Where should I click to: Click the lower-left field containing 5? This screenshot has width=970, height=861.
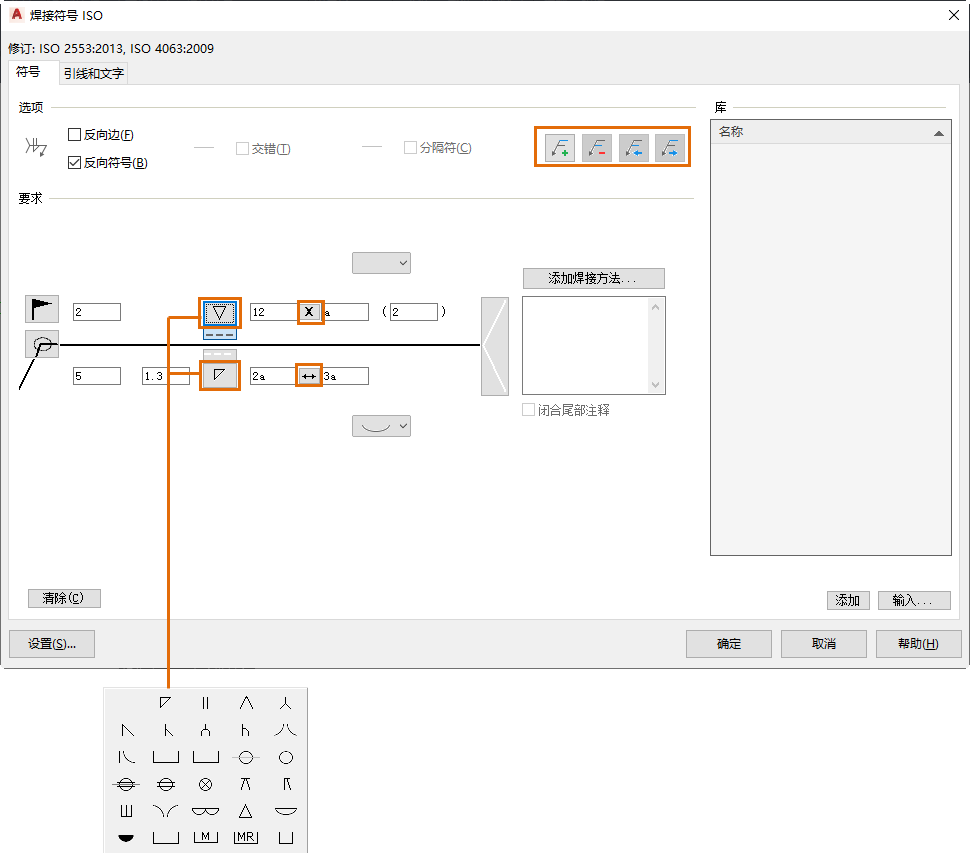[x=97, y=376]
